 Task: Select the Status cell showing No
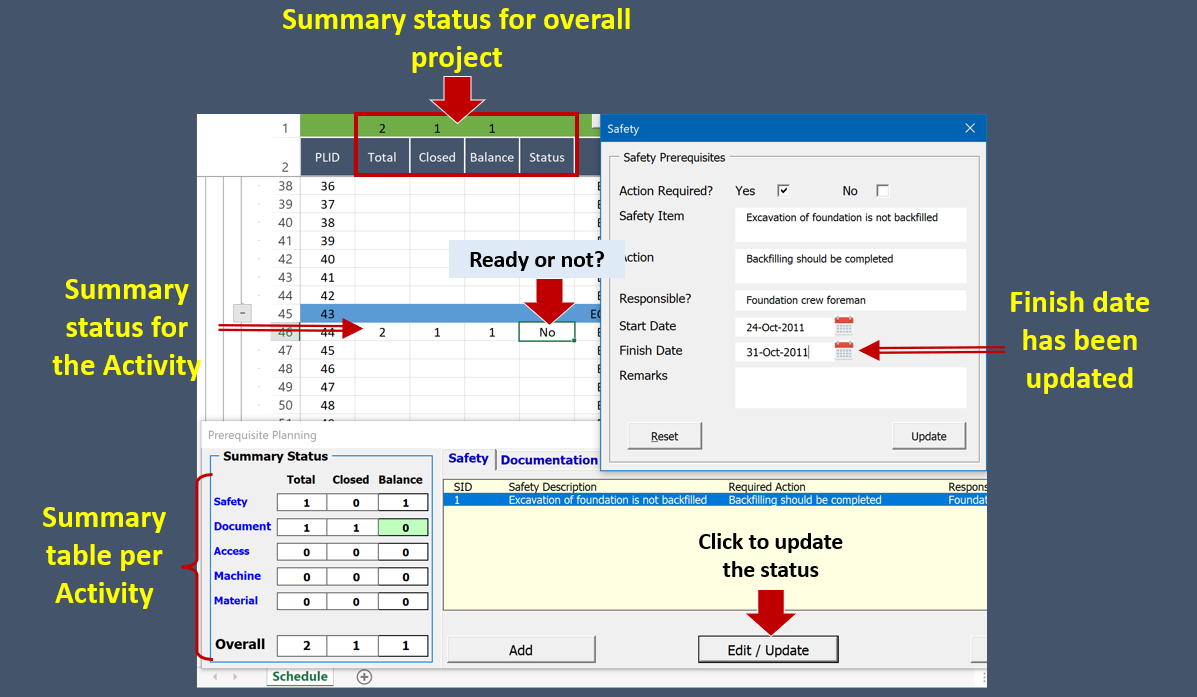coord(547,332)
